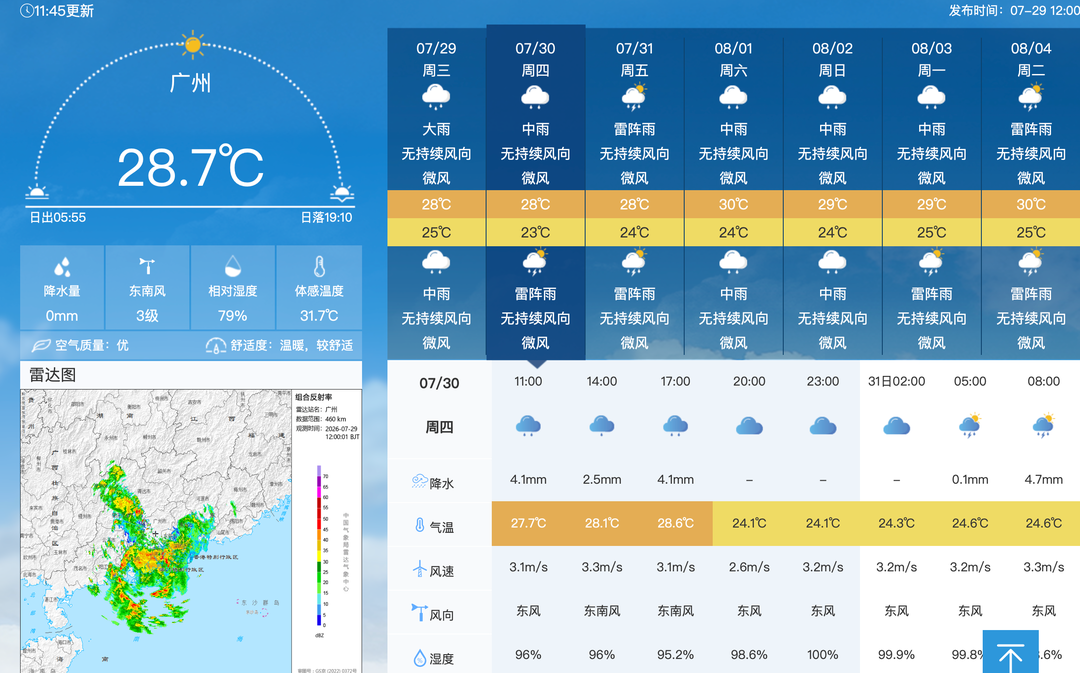This screenshot has height=673, width=1080.
Task: Select the 08/01 Saturday forecast tab
Action: [x=734, y=193]
